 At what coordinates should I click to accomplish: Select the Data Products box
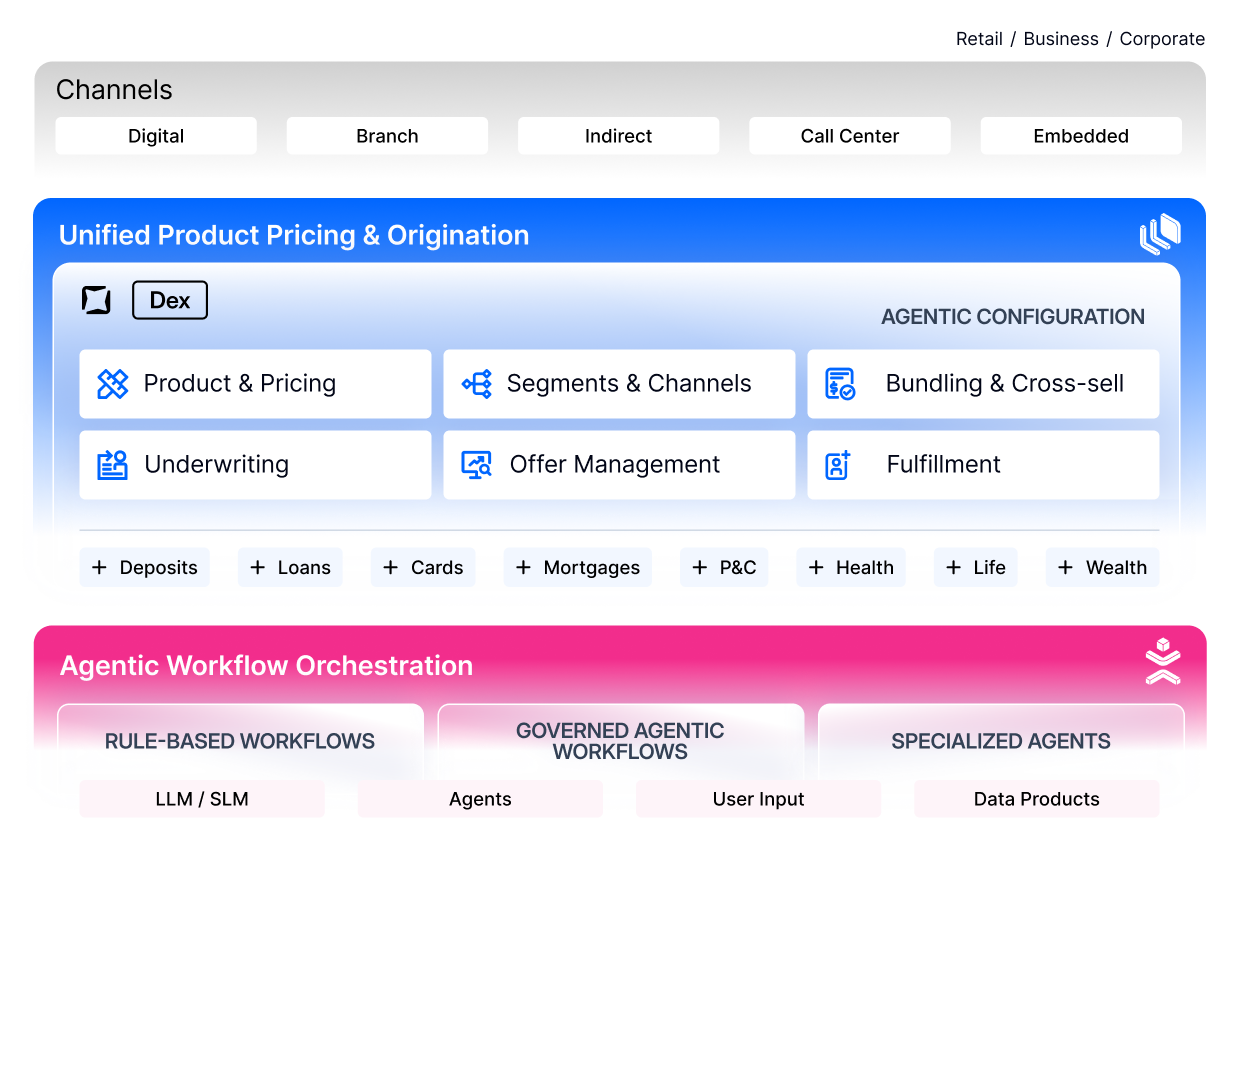tap(1037, 799)
